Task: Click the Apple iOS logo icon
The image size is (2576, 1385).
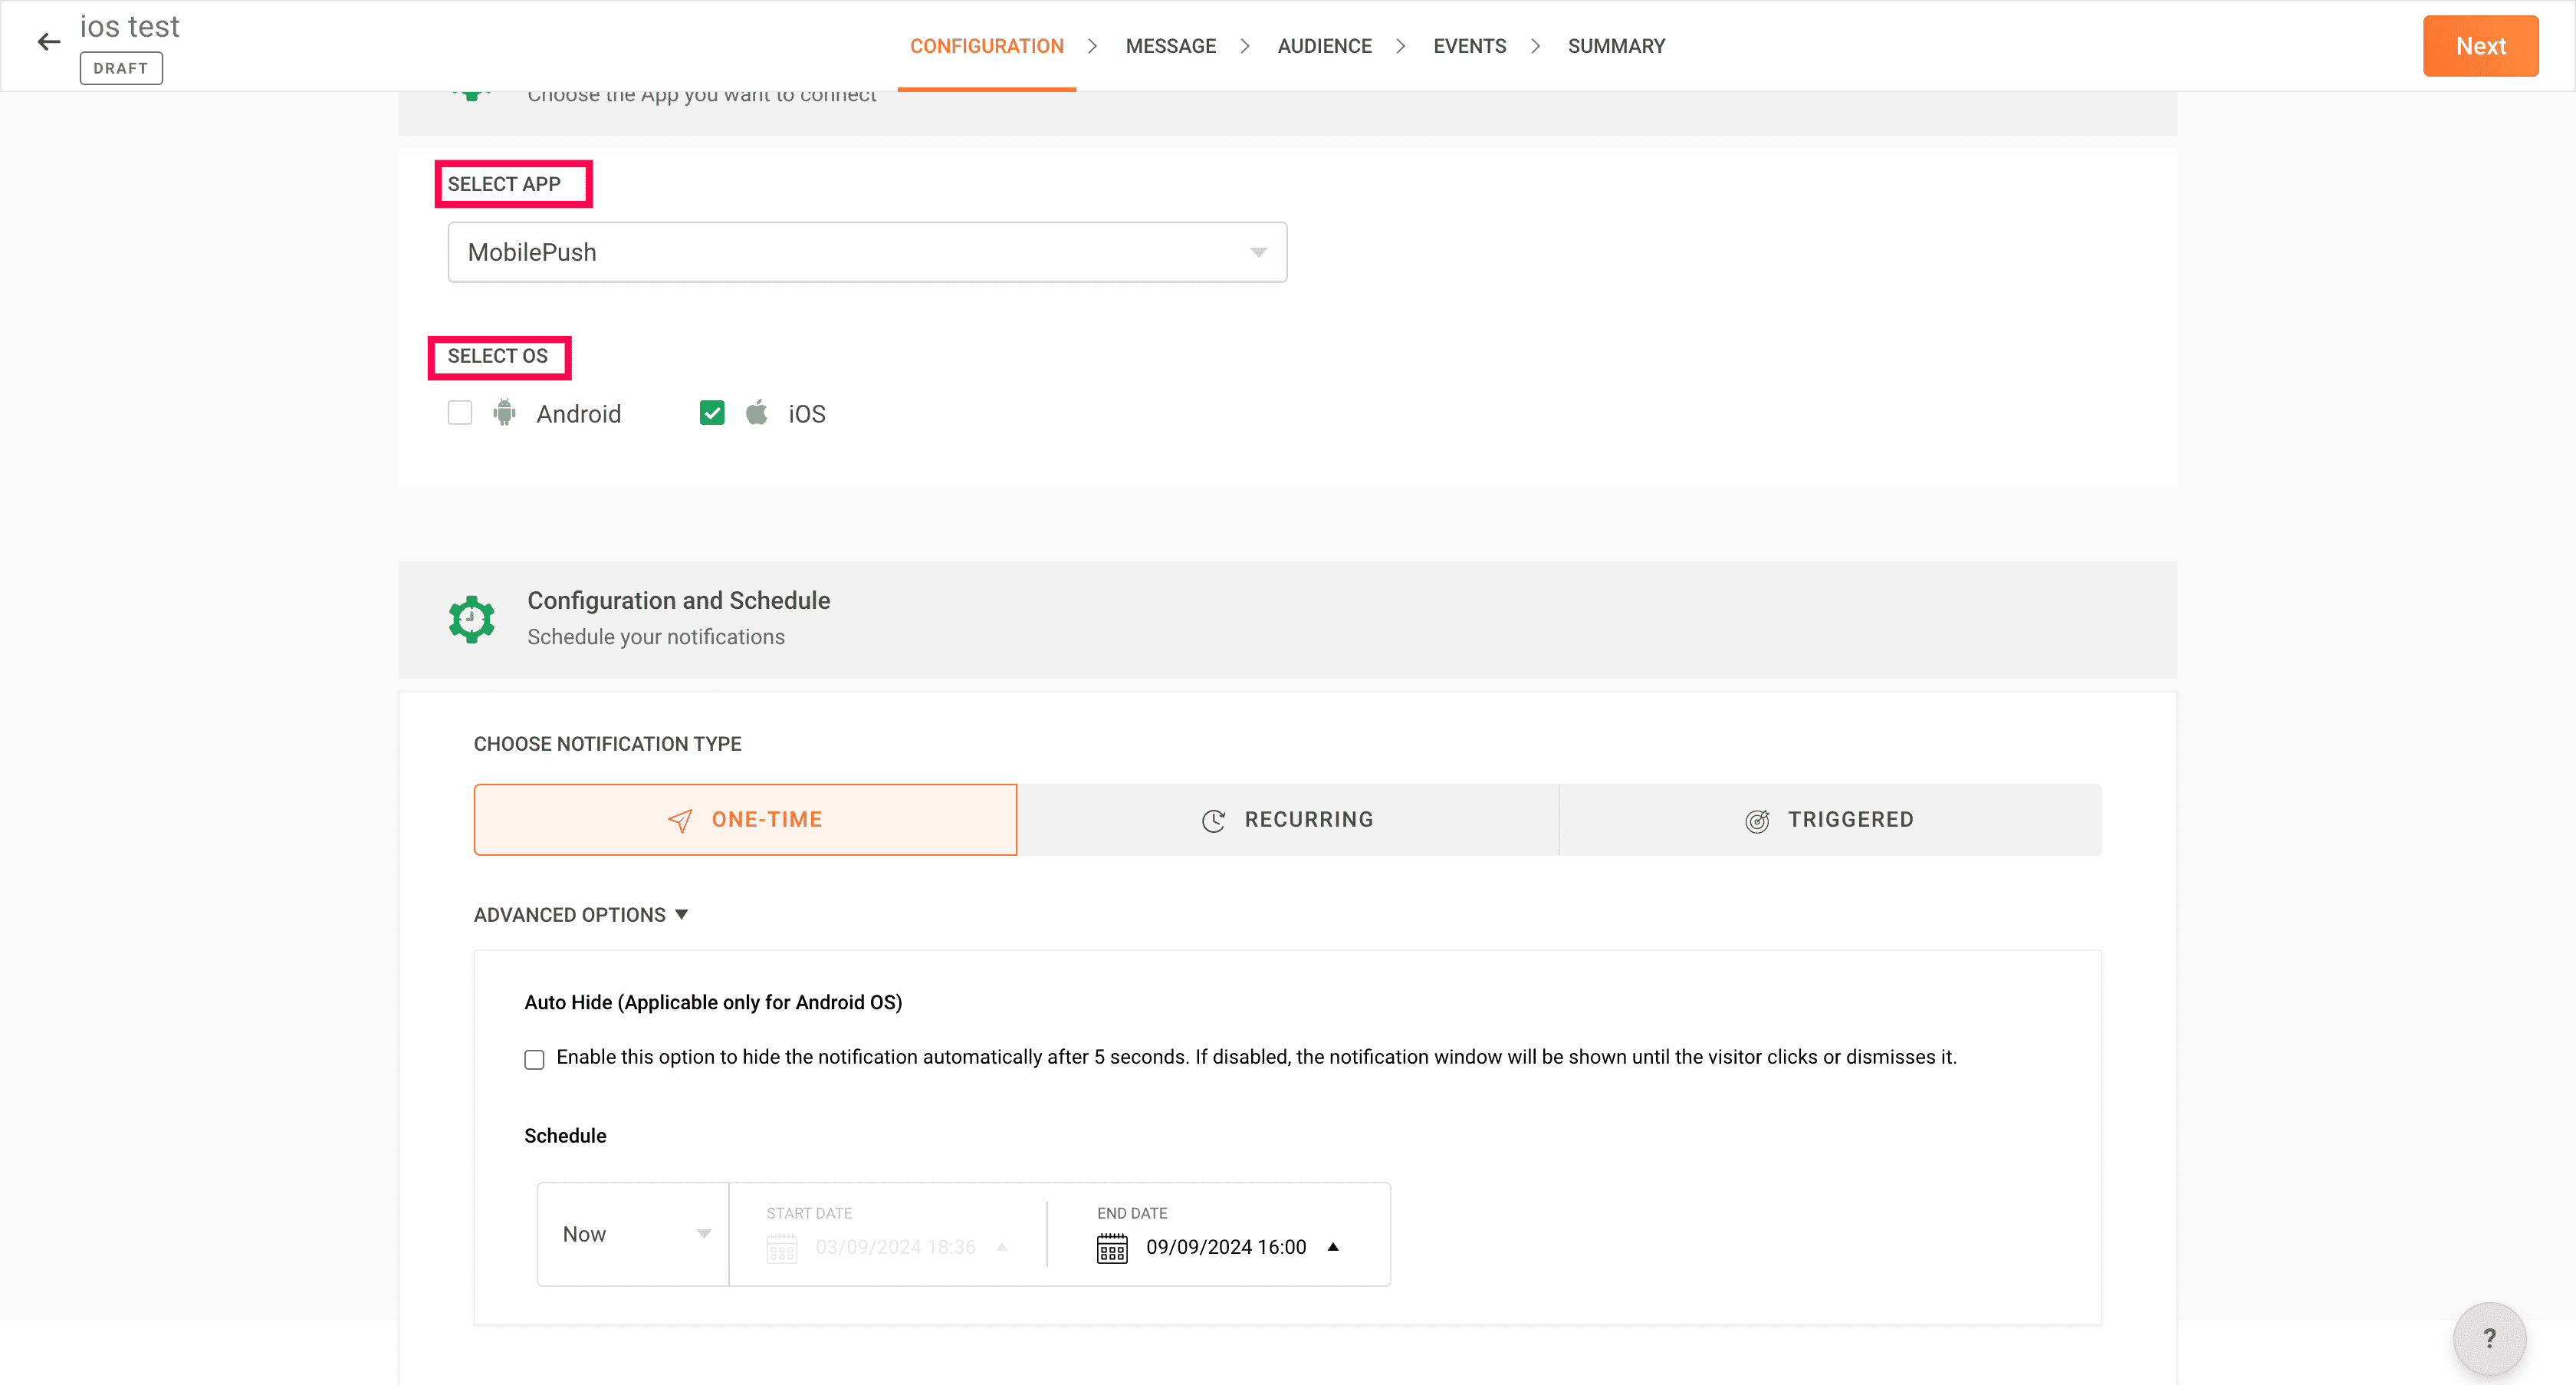Action: point(757,413)
